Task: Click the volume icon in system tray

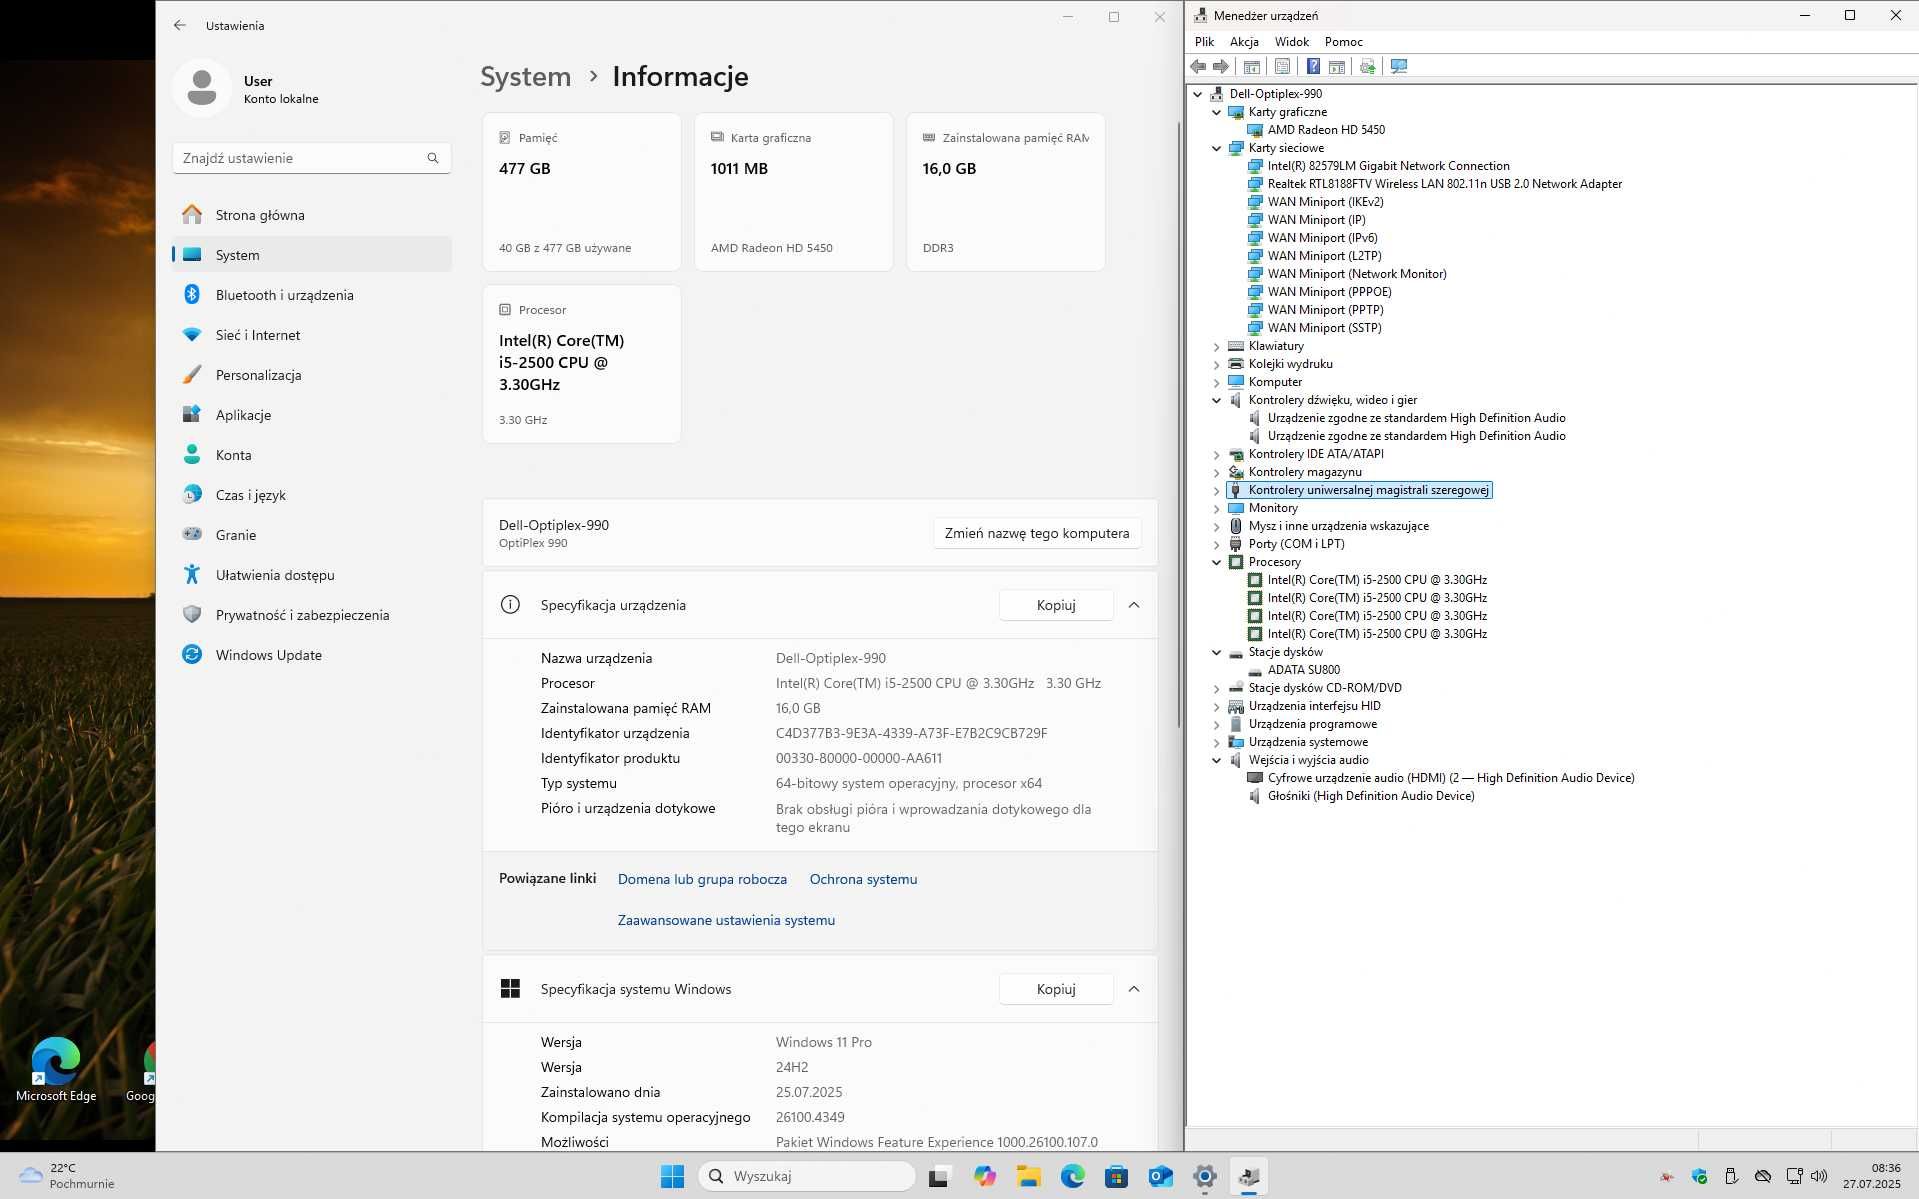Action: [1819, 1176]
